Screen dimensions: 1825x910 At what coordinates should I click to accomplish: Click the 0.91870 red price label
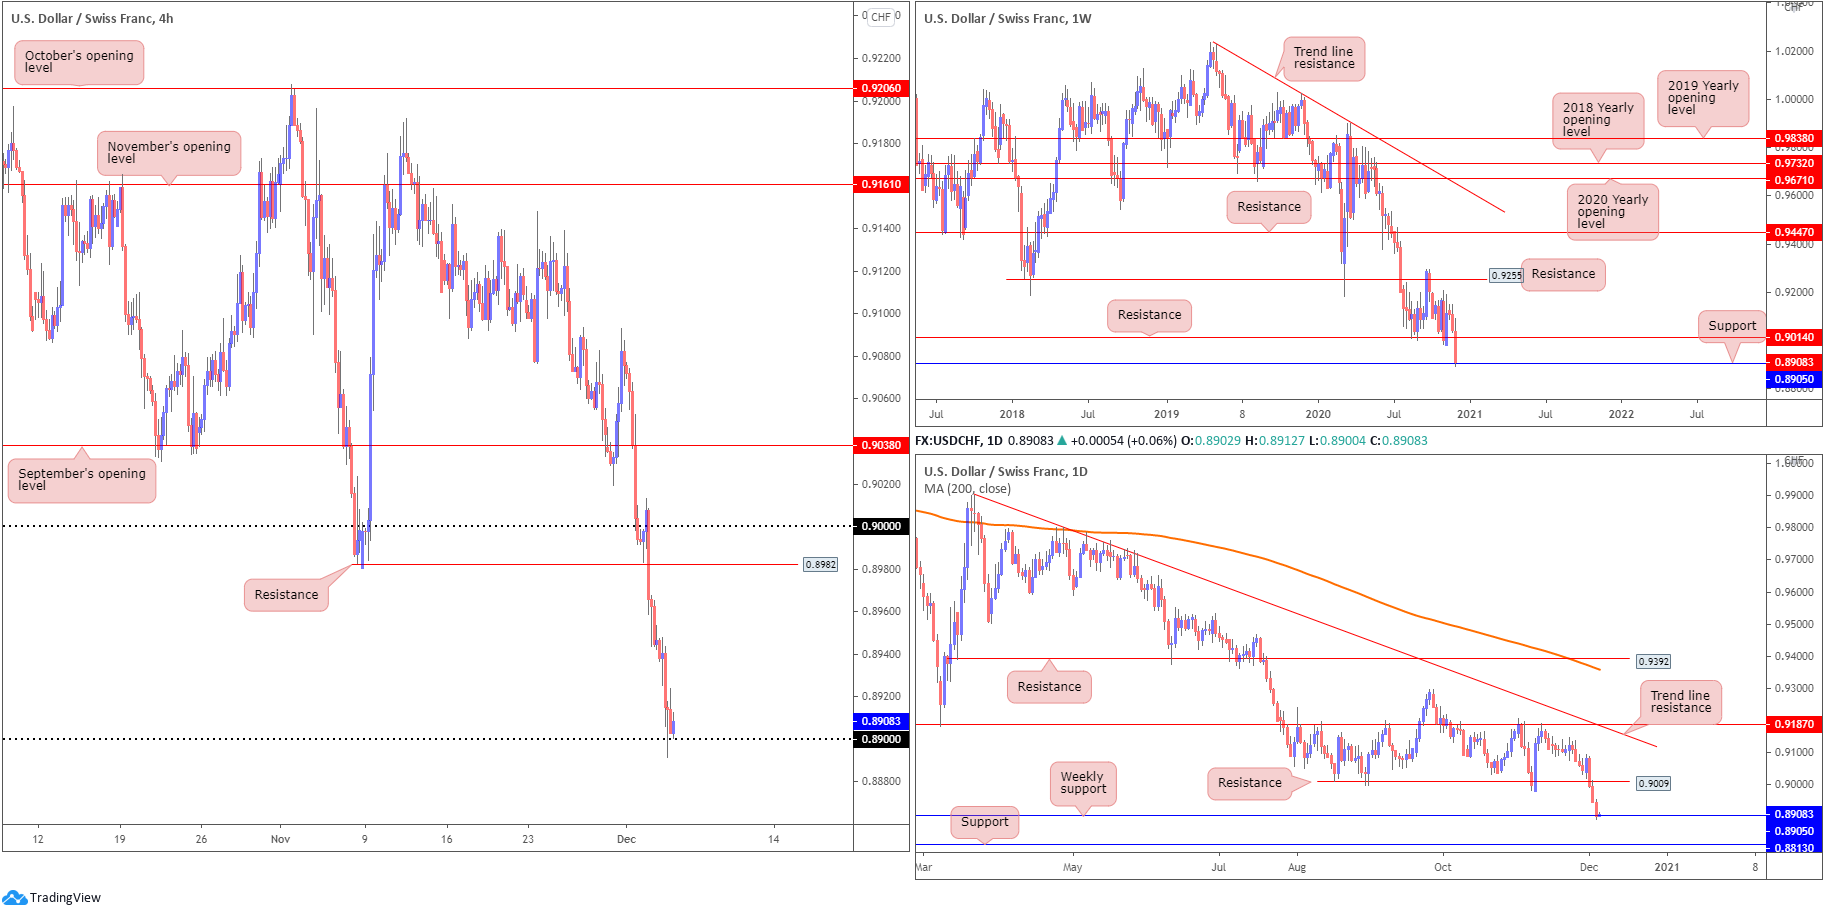pos(1794,724)
